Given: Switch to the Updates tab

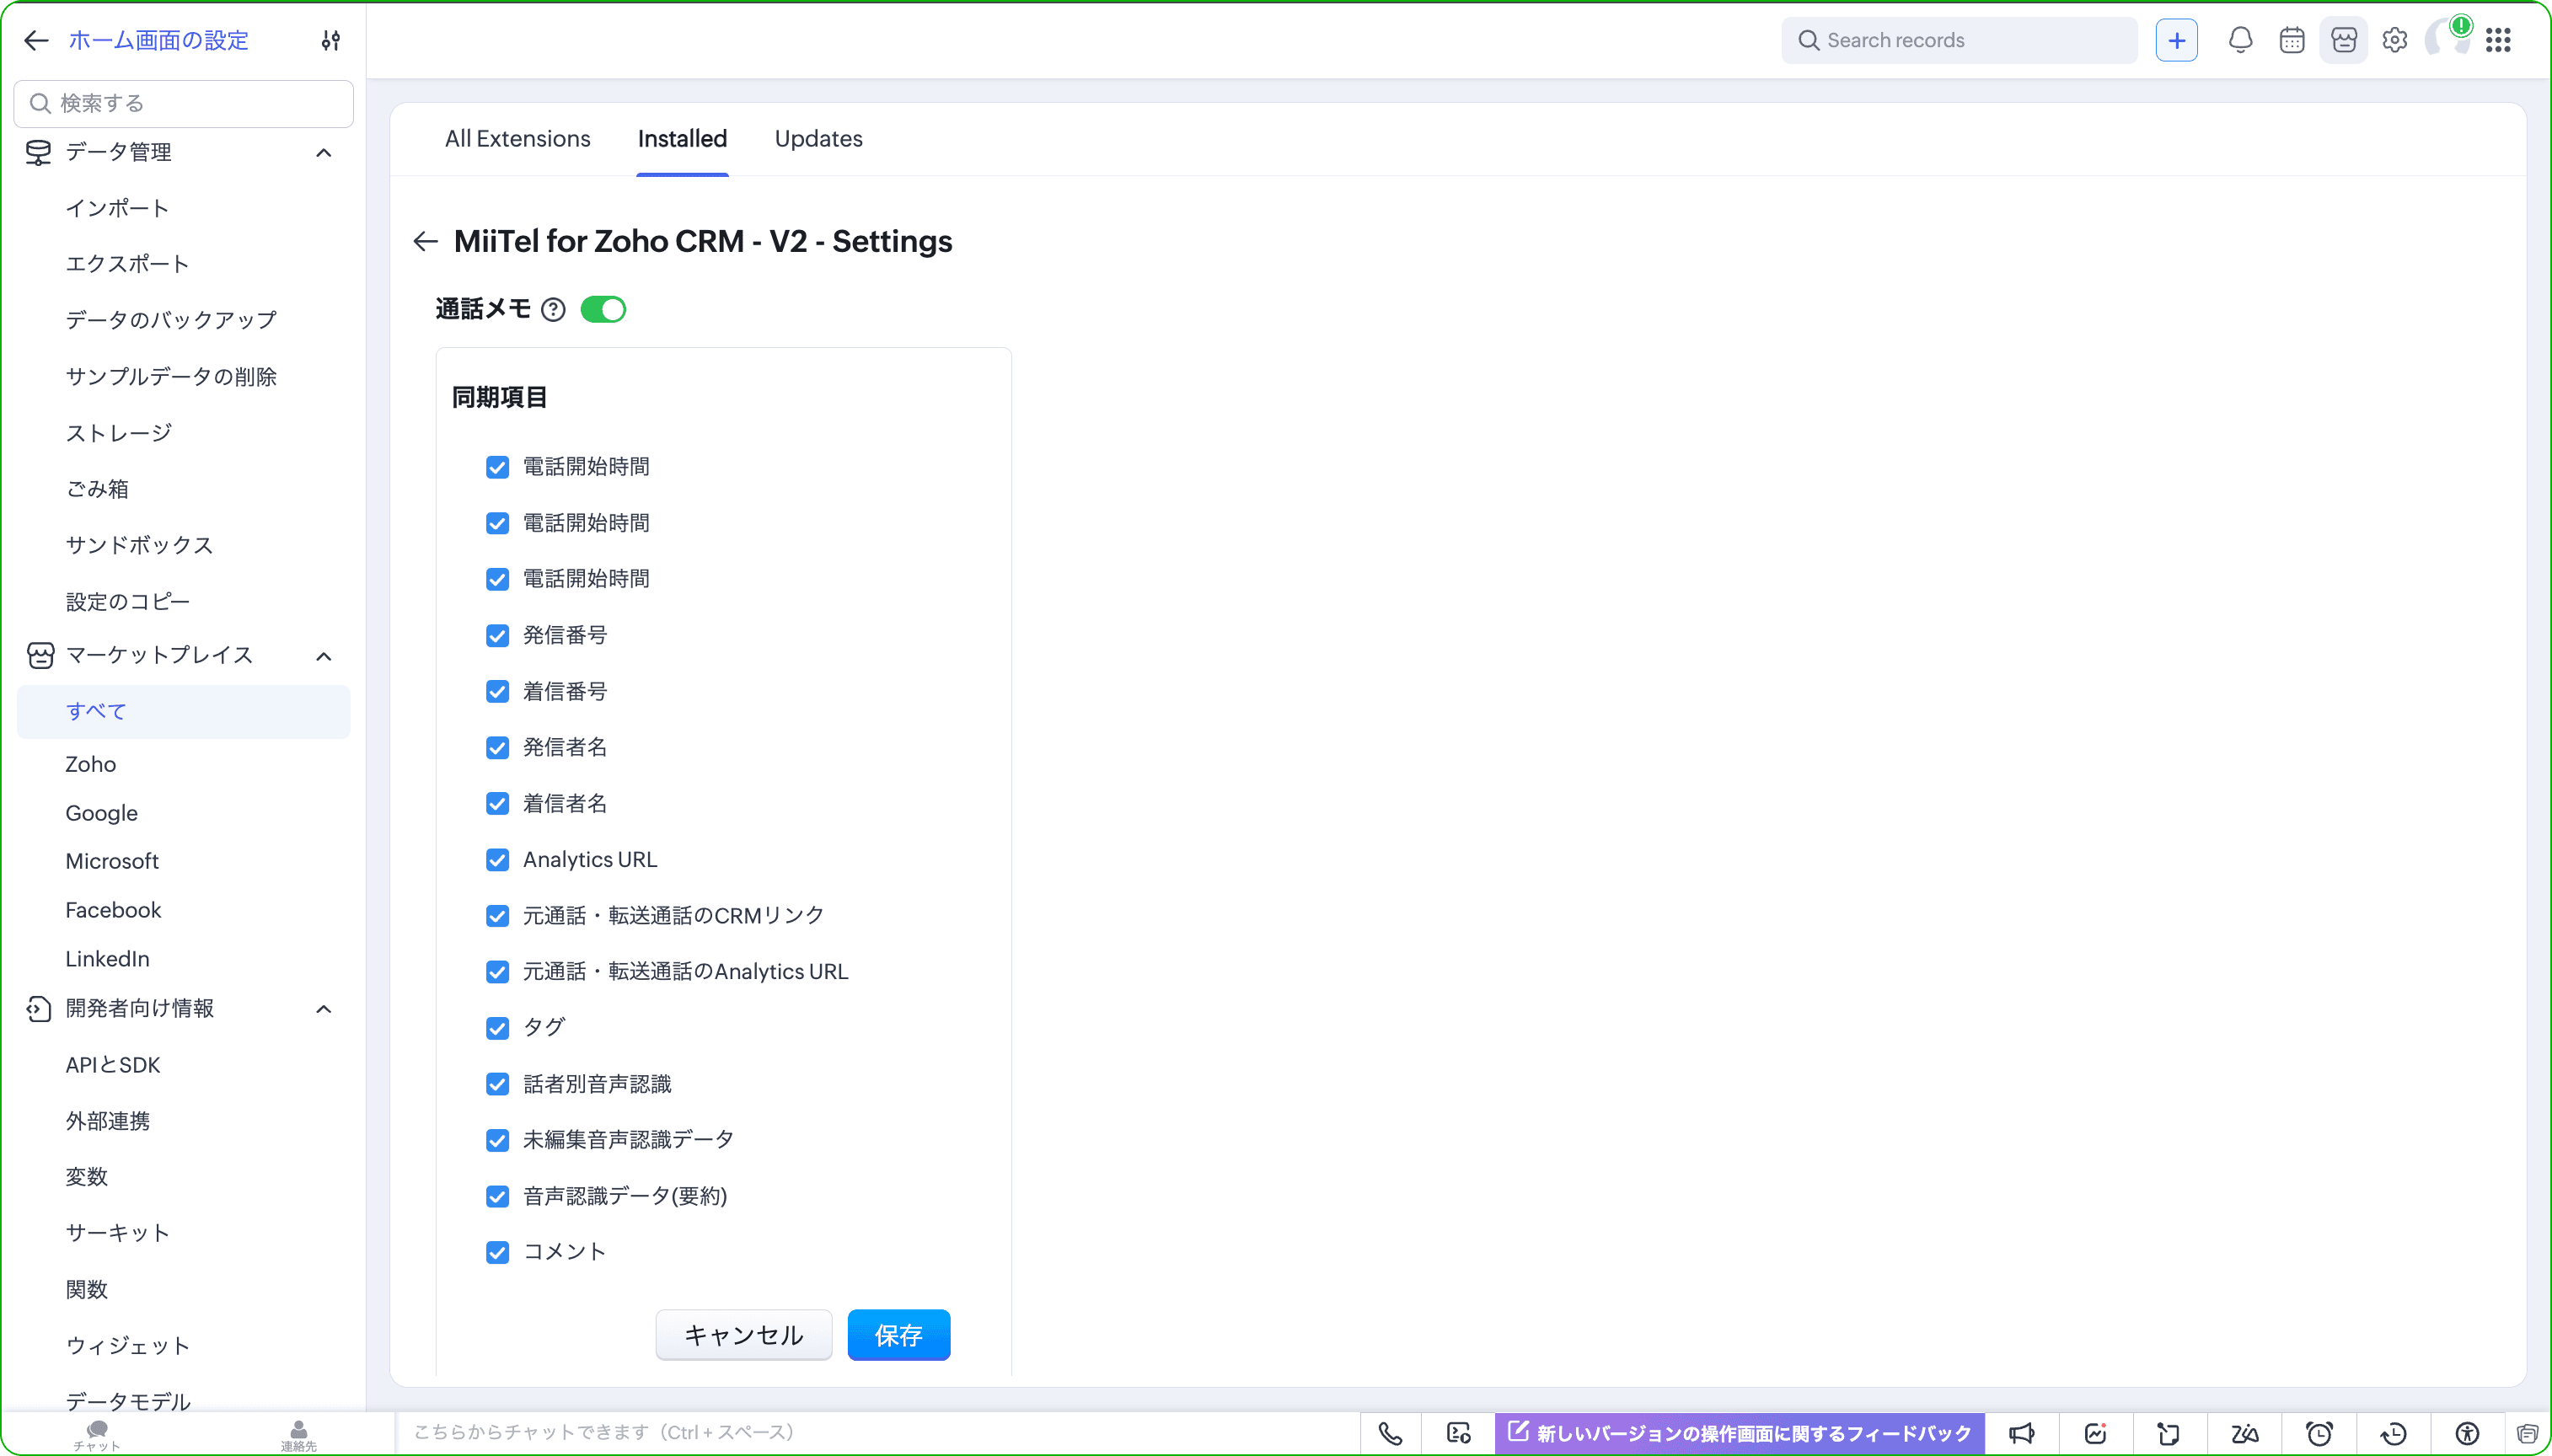Looking at the screenshot, I should coord(818,139).
